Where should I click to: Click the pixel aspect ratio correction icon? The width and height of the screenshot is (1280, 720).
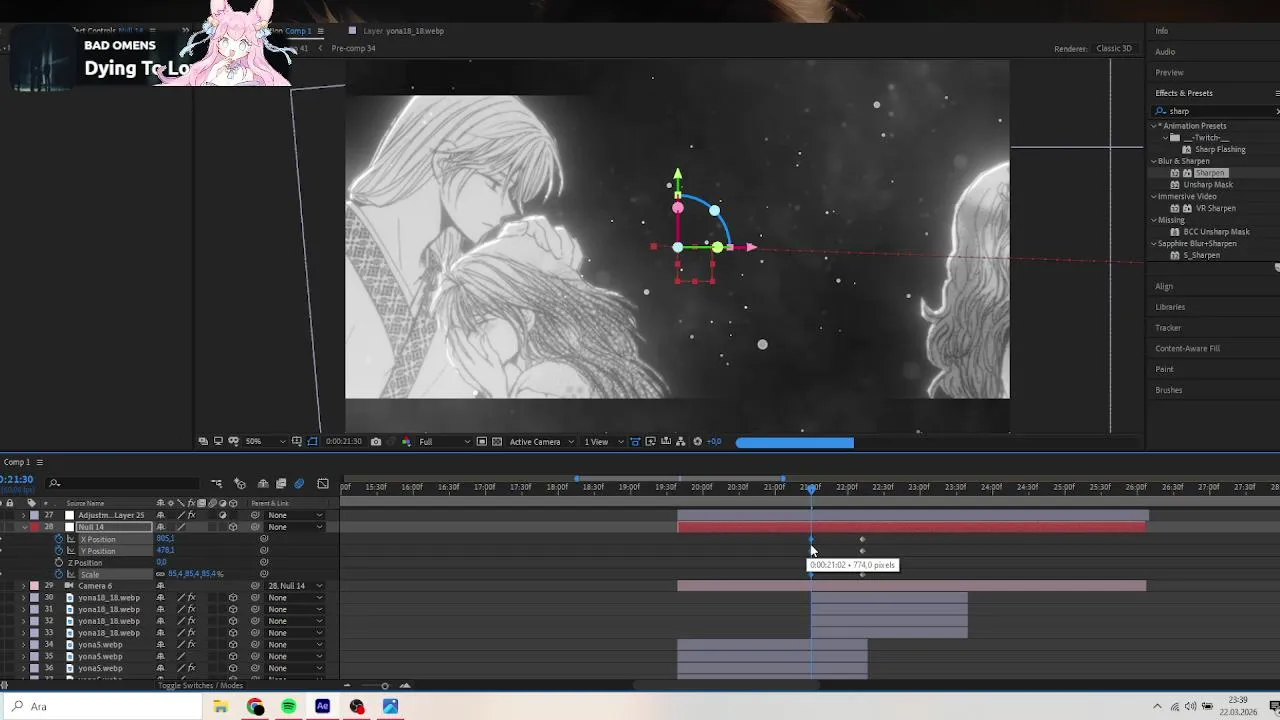[x=635, y=441]
